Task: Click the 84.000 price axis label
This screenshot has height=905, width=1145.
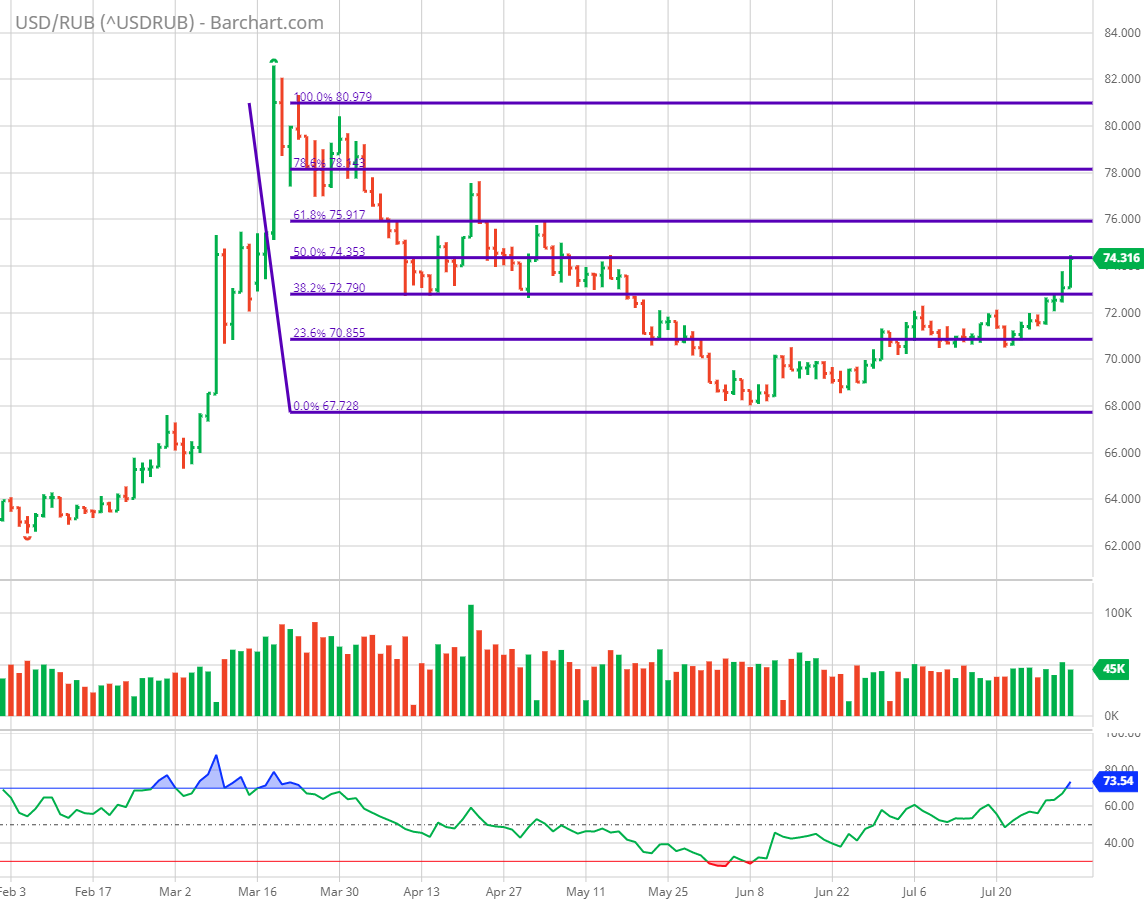Action: (1122, 33)
